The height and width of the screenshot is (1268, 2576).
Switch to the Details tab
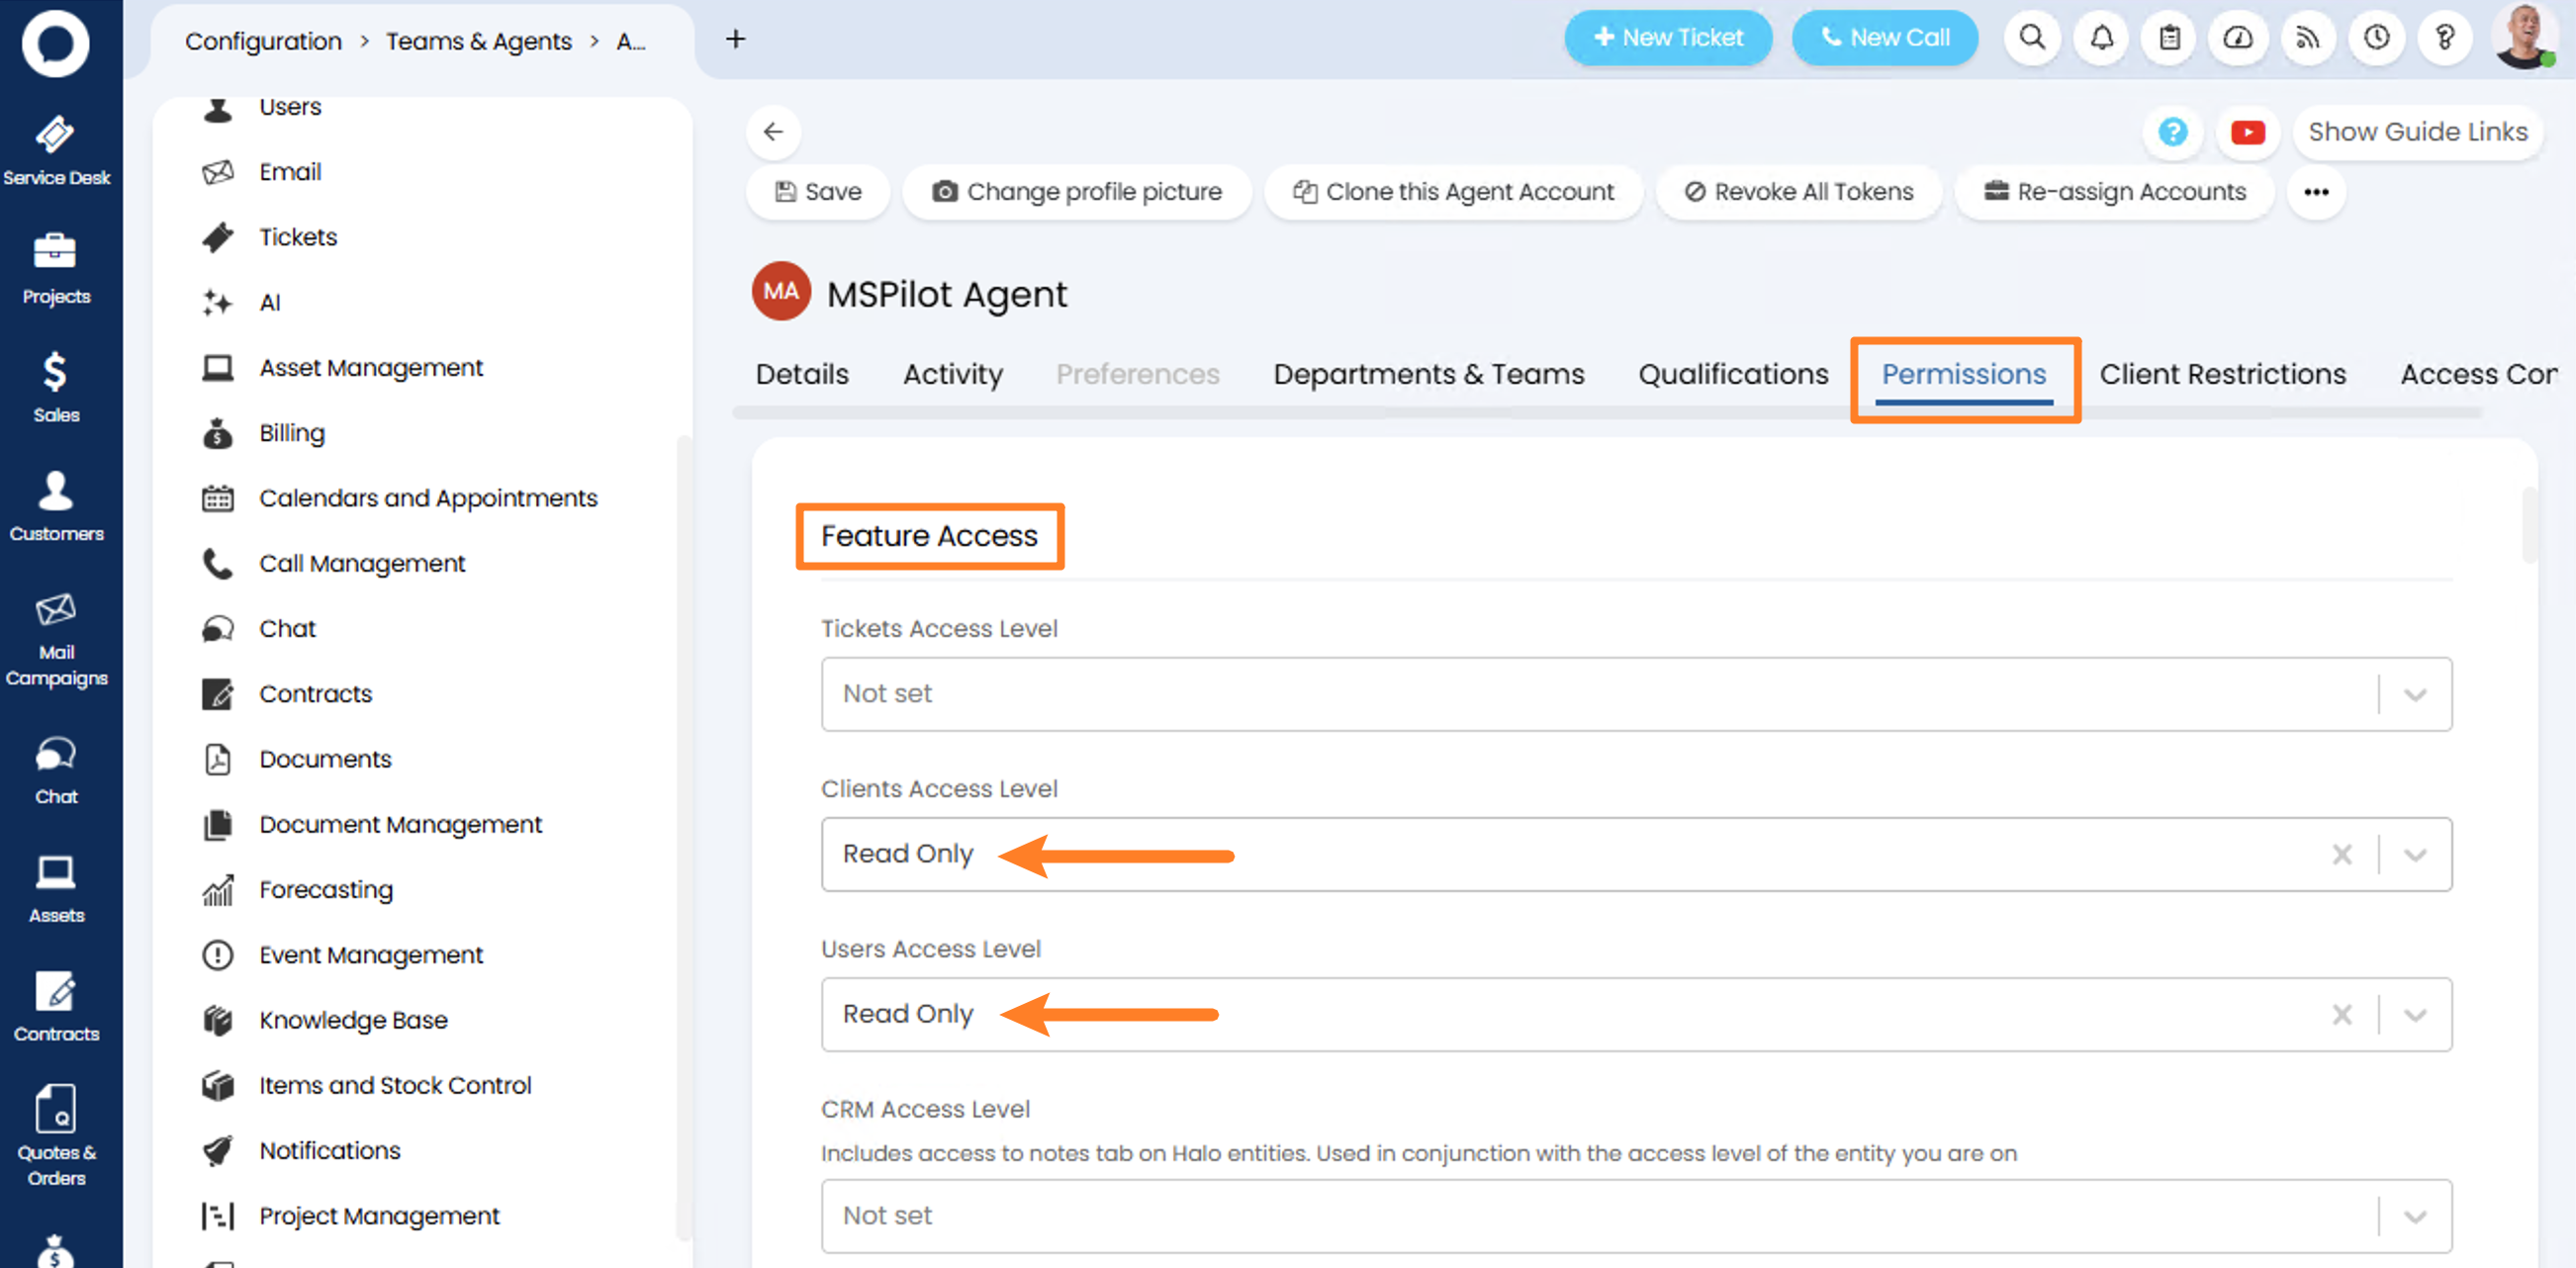[802, 374]
